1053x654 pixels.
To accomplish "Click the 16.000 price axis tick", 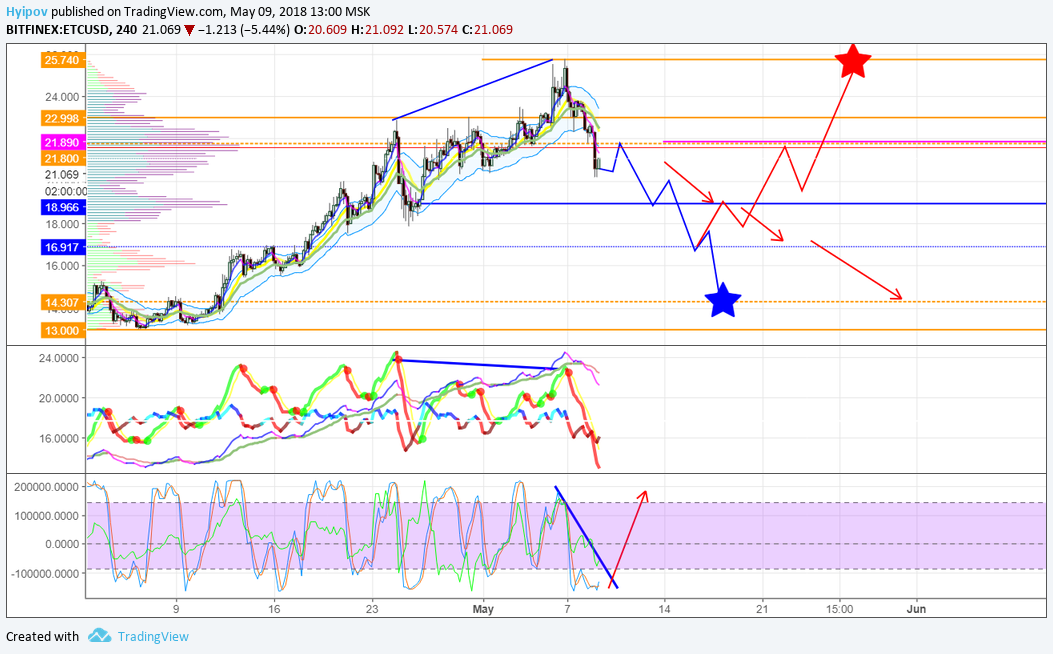I will [62, 265].
